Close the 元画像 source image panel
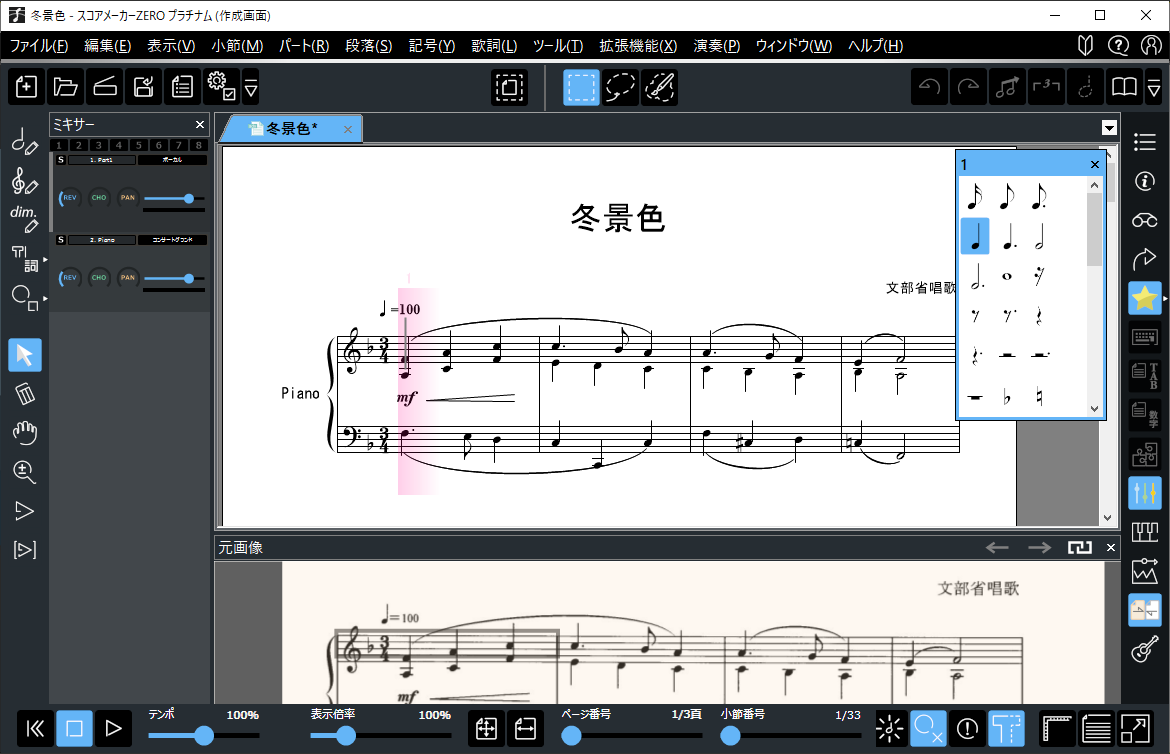The height and width of the screenshot is (754, 1170). coord(1110,547)
